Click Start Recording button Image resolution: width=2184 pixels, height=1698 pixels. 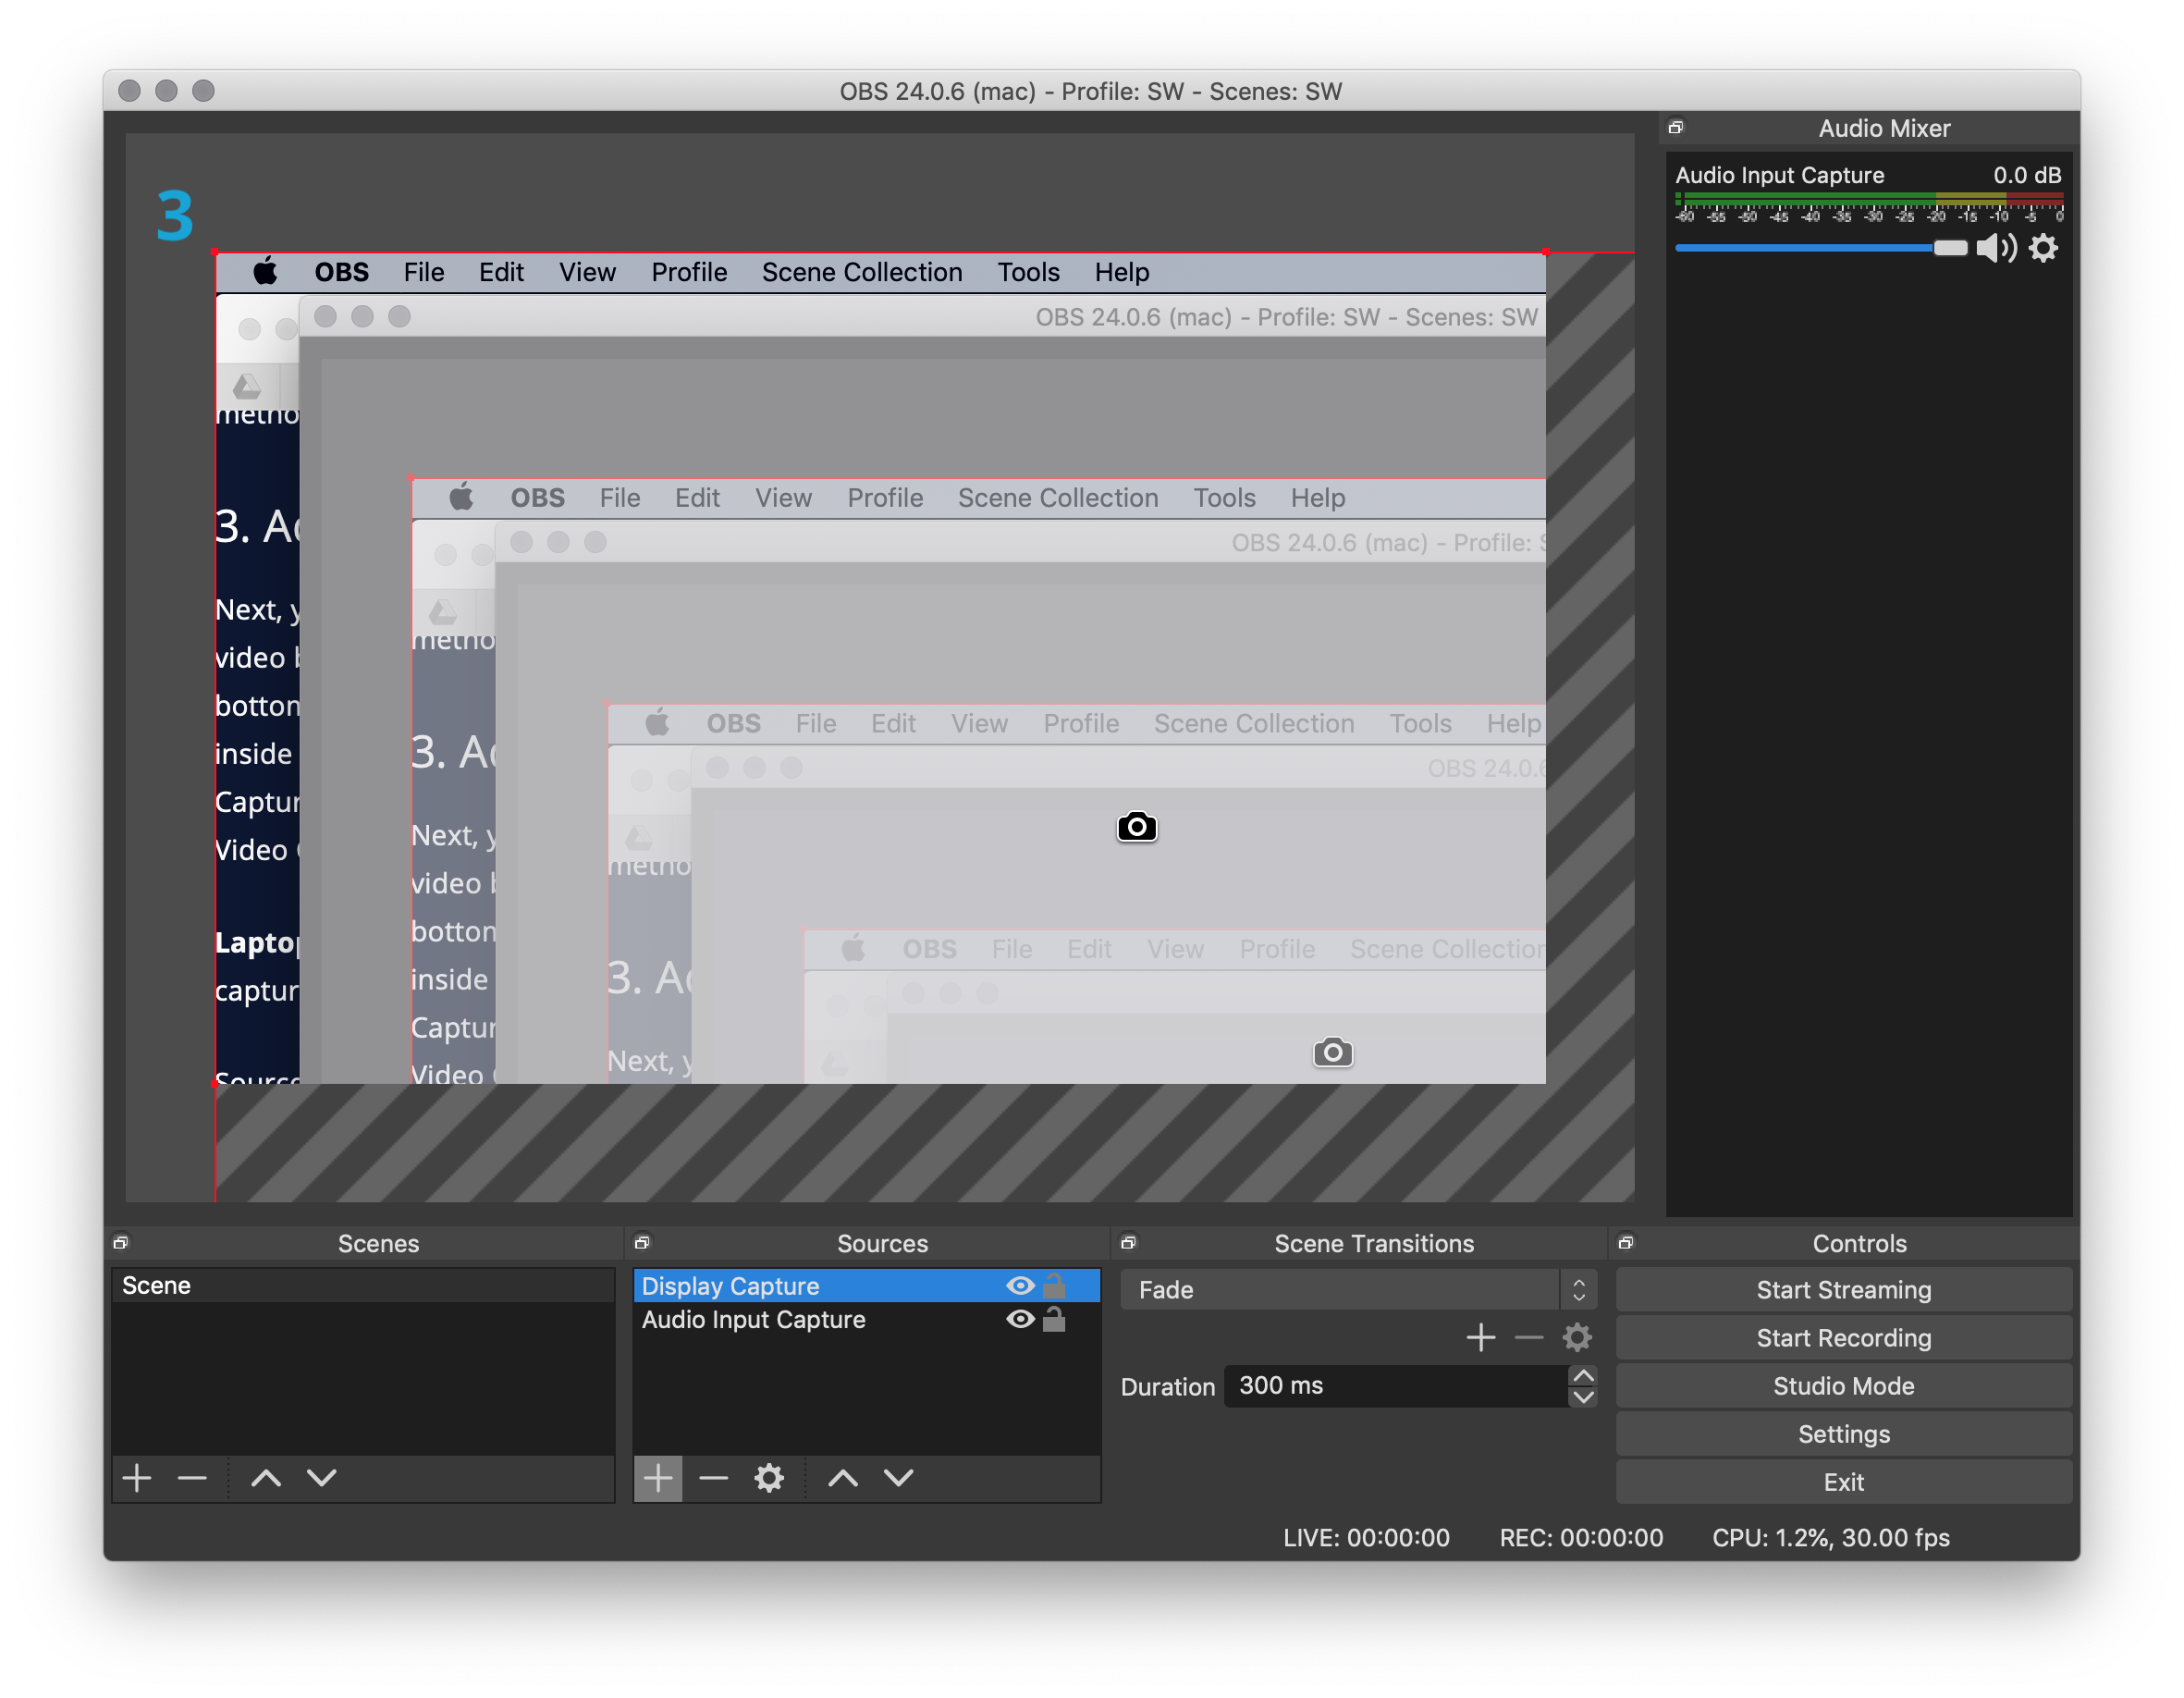tap(1843, 1338)
